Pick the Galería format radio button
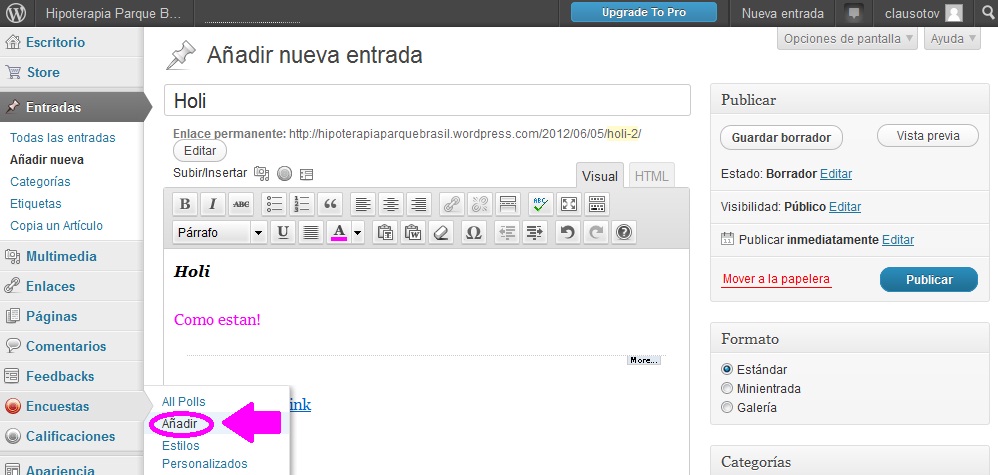Screen dimensions: 998x475 click(727, 408)
